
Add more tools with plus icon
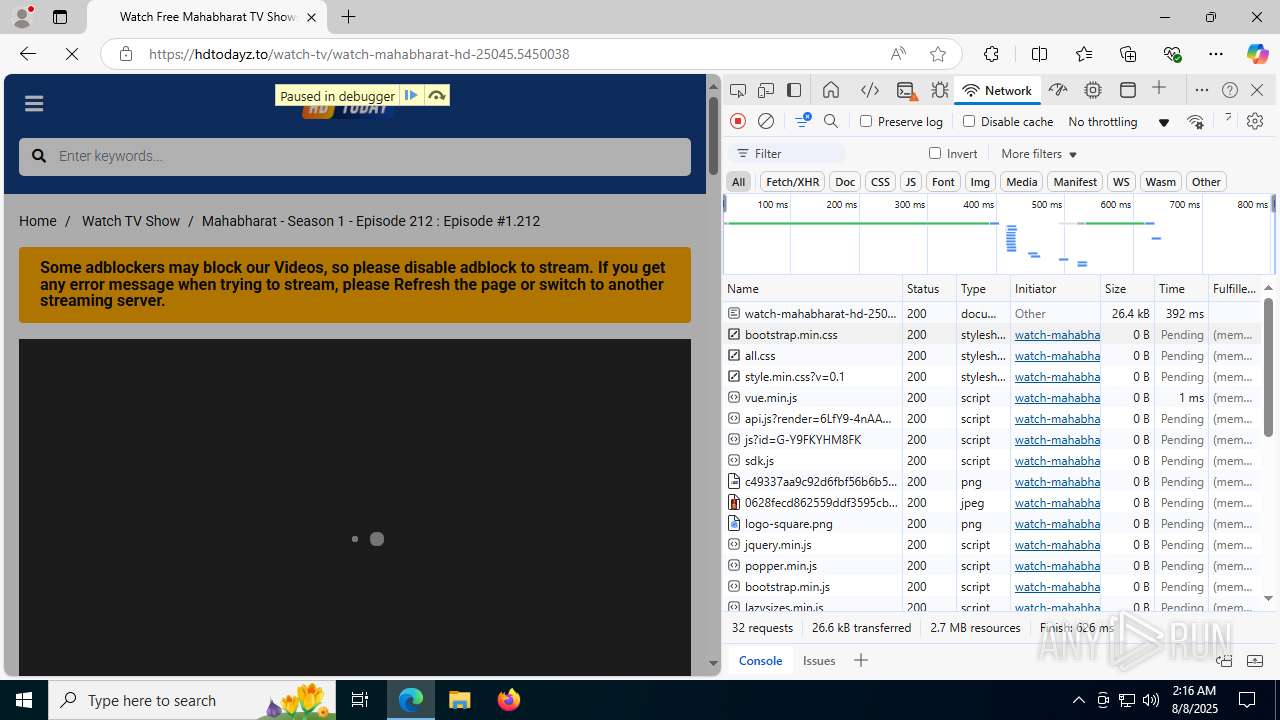click(x=1160, y=89)
